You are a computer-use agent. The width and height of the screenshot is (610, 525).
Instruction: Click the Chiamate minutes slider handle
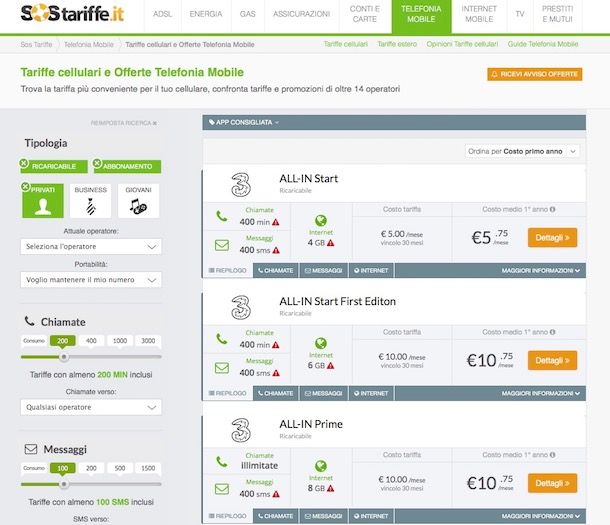point(64,357)
